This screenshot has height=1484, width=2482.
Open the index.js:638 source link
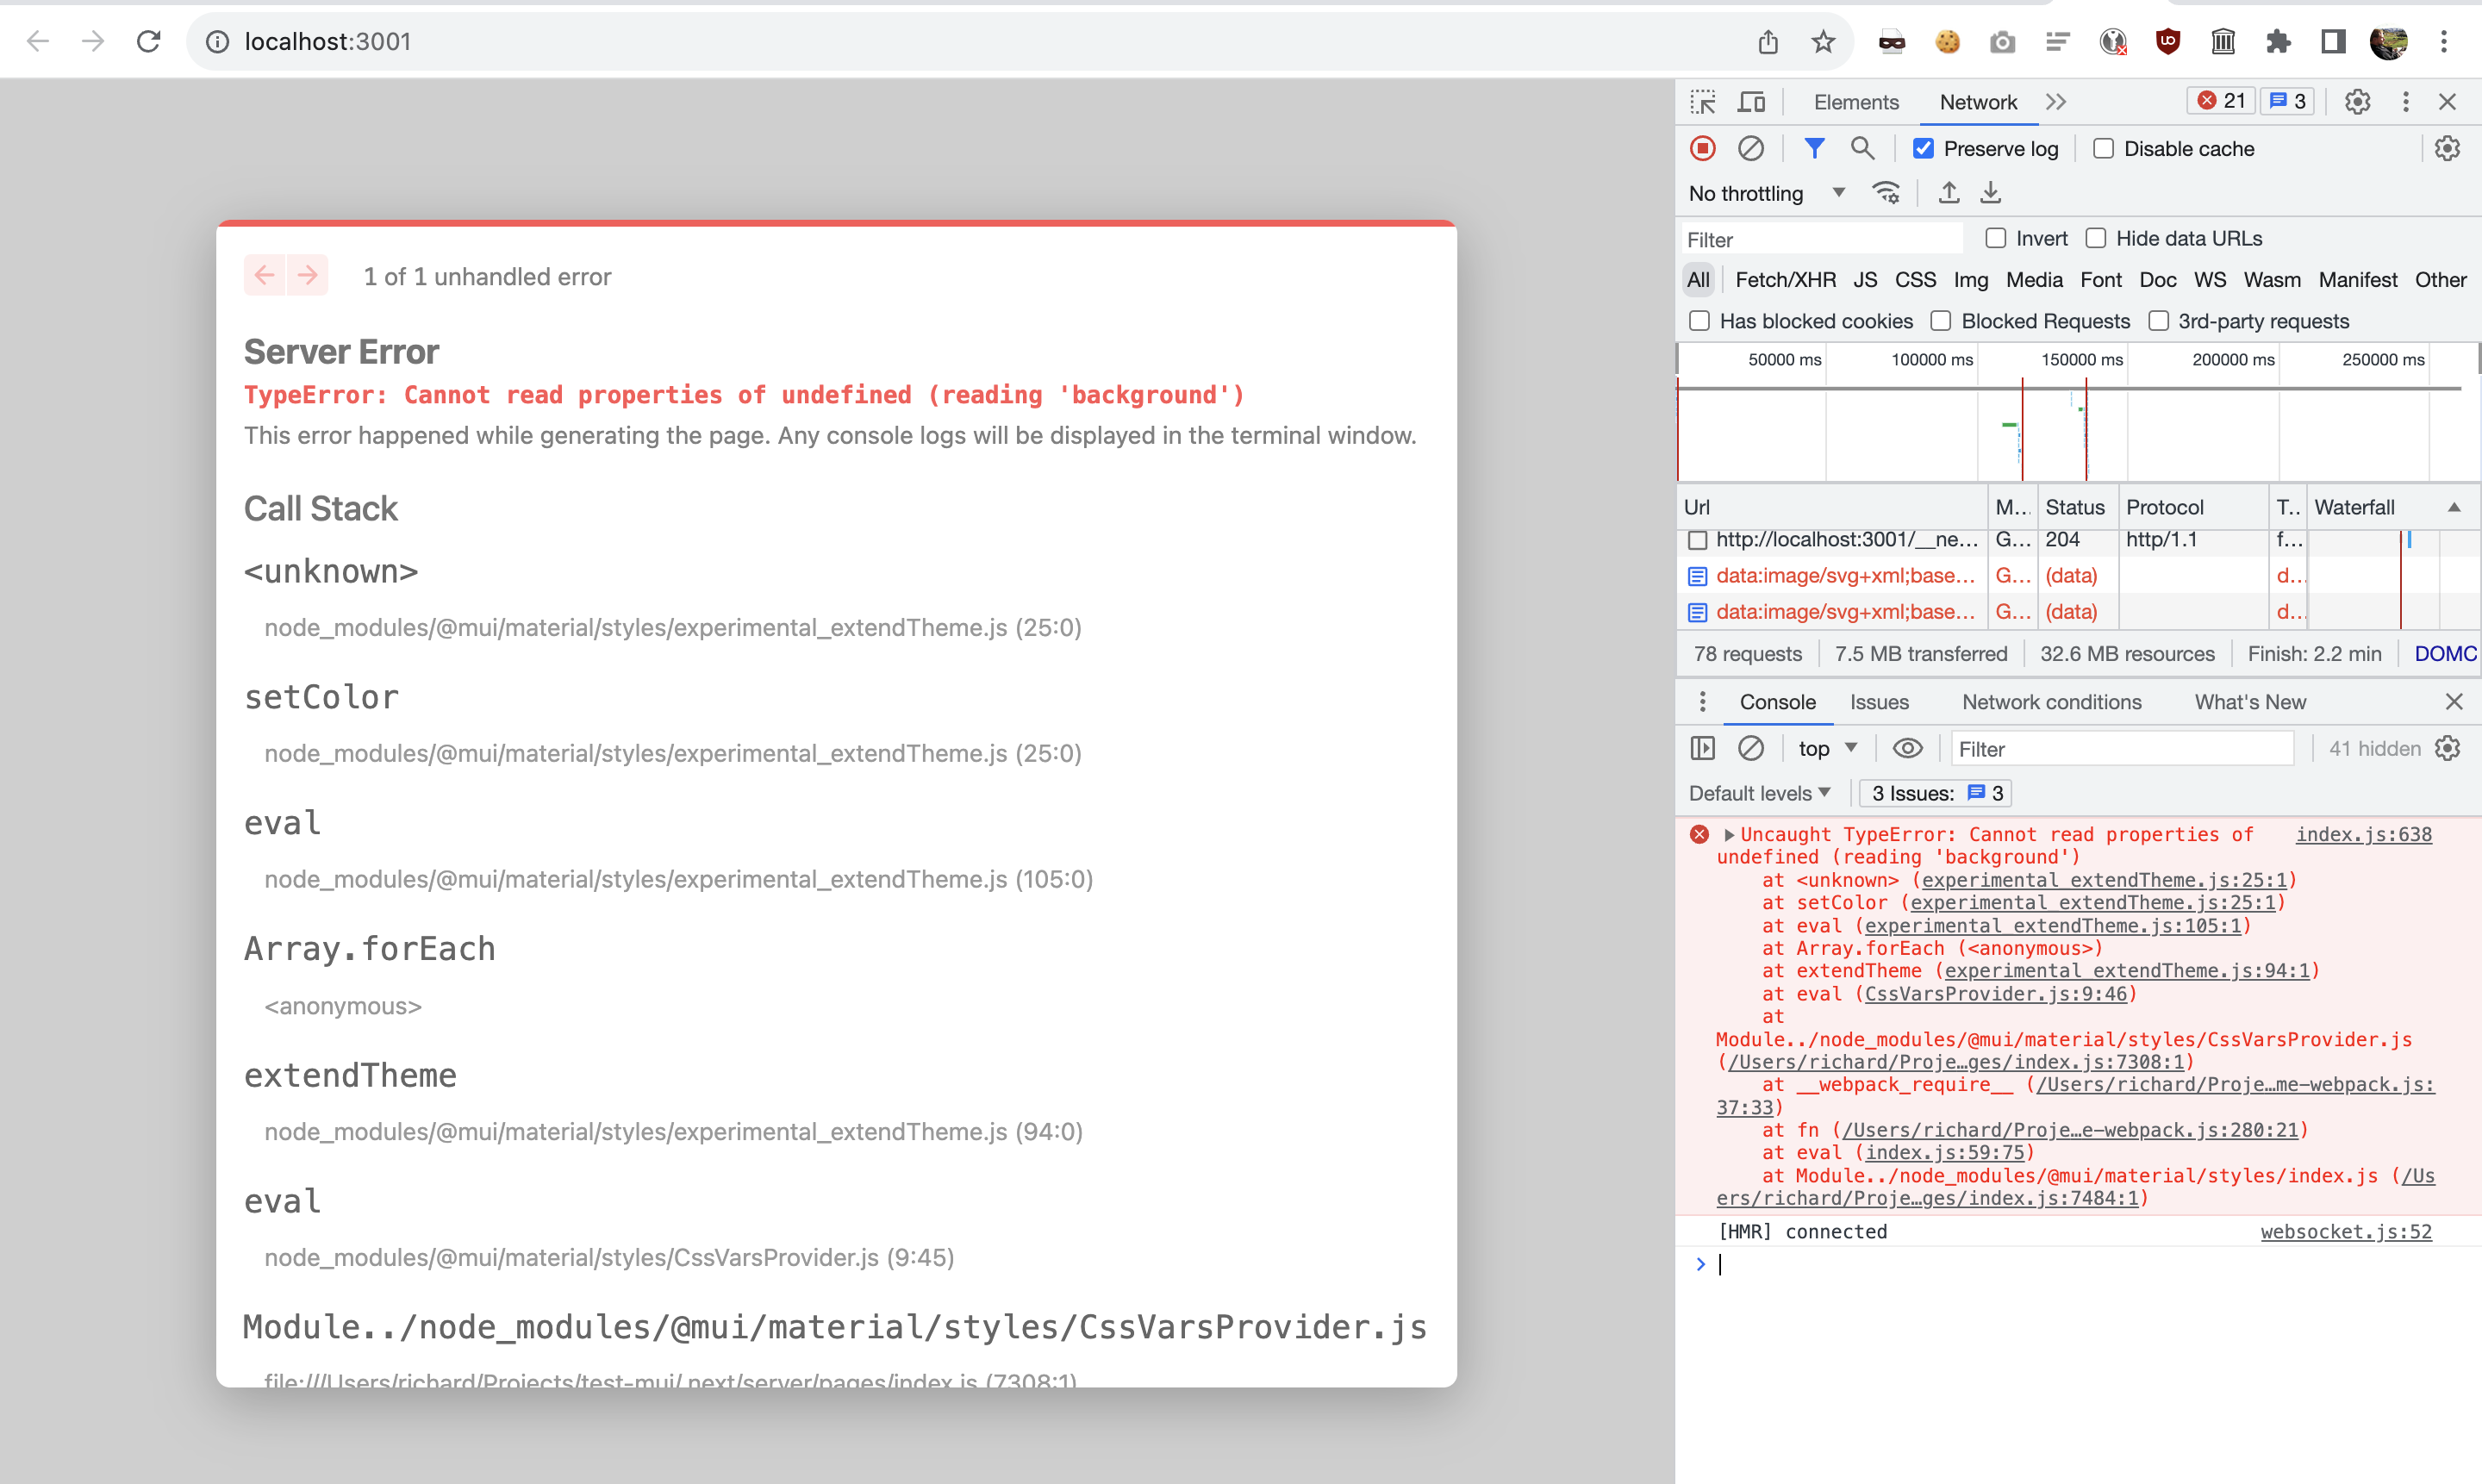[2362, 835]
